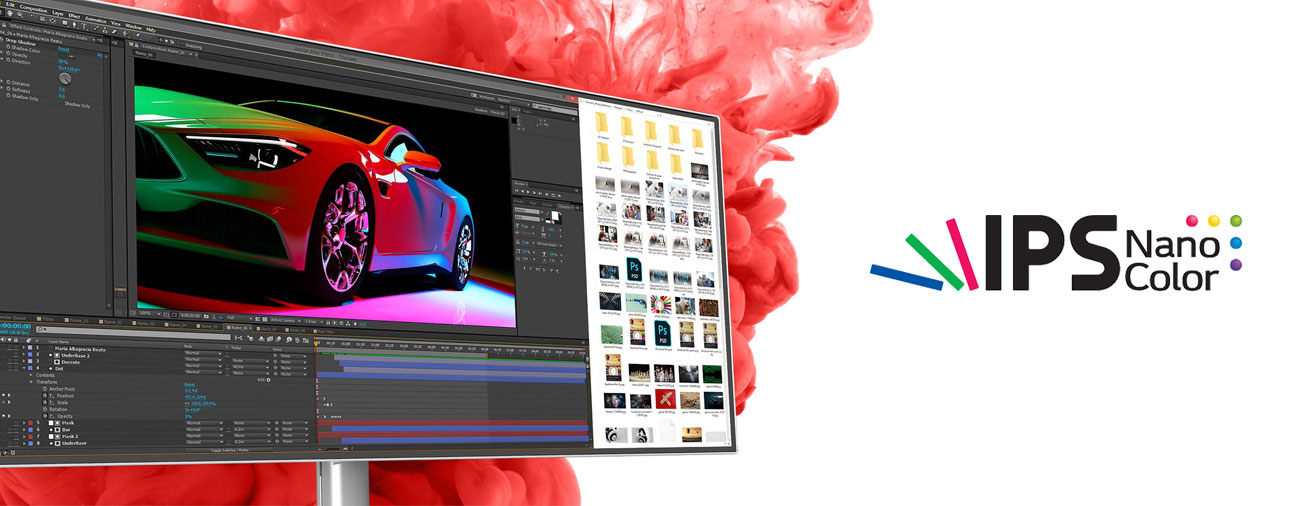1300x506 pixels.
Task: Toggle the Rotation stopwatch
Action: 45,409
